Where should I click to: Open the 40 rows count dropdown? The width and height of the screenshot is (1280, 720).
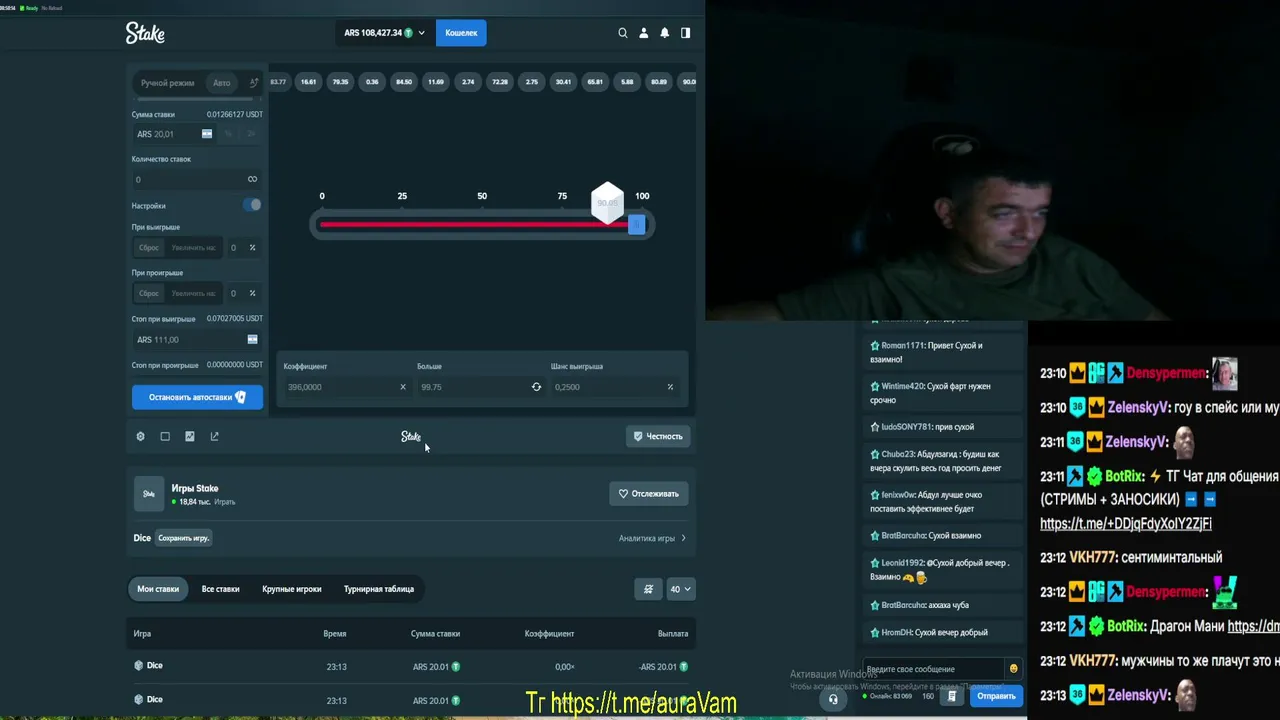[680, 589]
